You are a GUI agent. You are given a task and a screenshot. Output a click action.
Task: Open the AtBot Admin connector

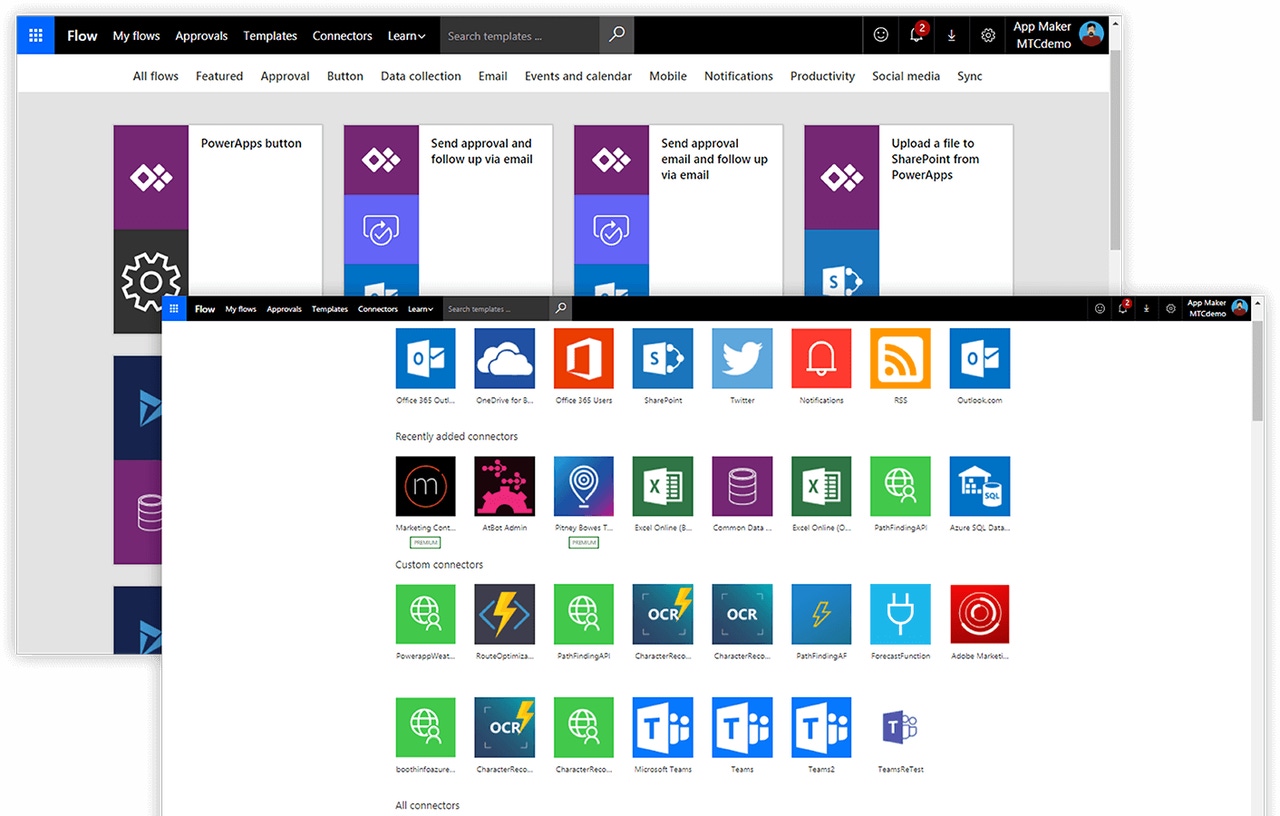pos(504,486)
